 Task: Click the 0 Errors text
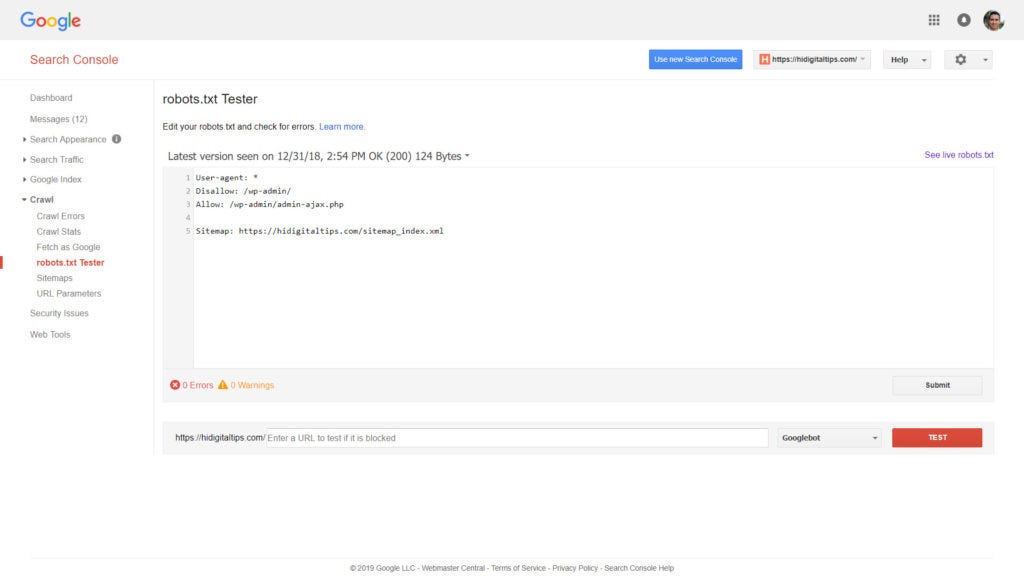(198, 385)
